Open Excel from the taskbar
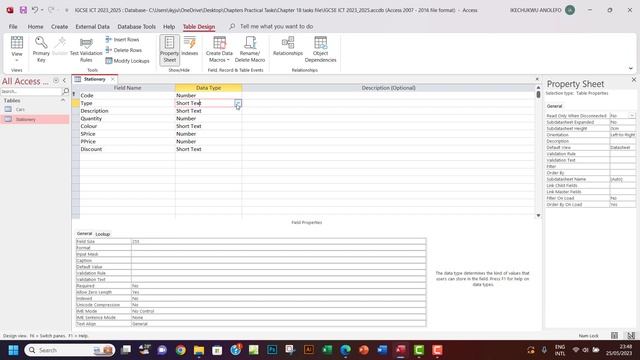This screenshot has height=360, width=640. pos(327,350)
